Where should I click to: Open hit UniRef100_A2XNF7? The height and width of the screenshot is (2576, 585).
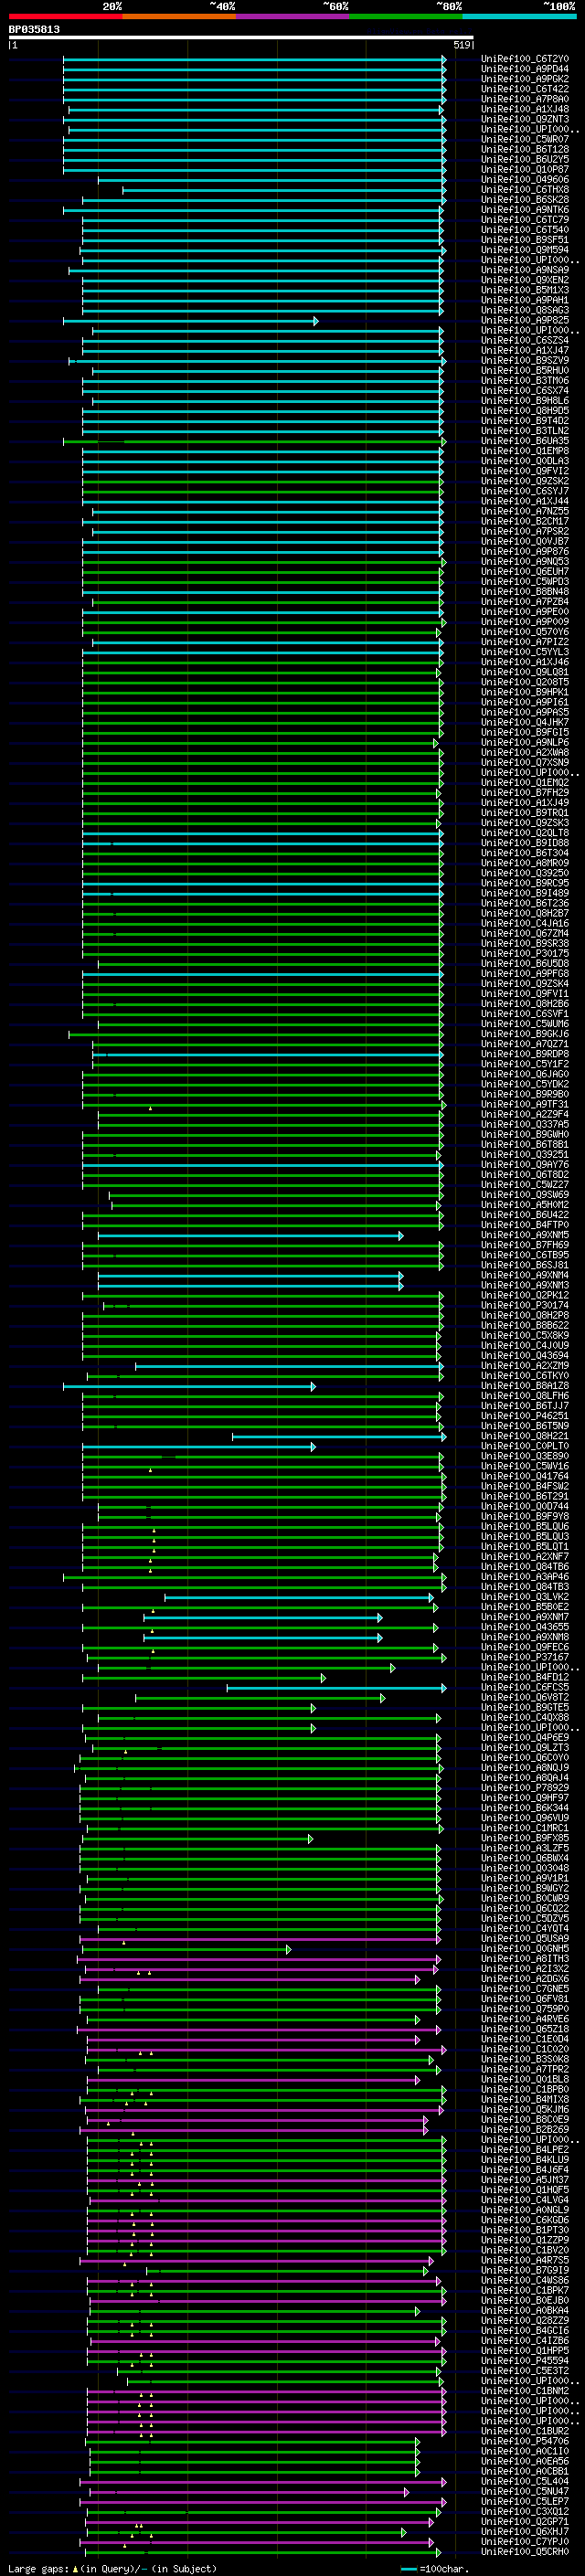pyautogui.click(x=525, y=1557)
